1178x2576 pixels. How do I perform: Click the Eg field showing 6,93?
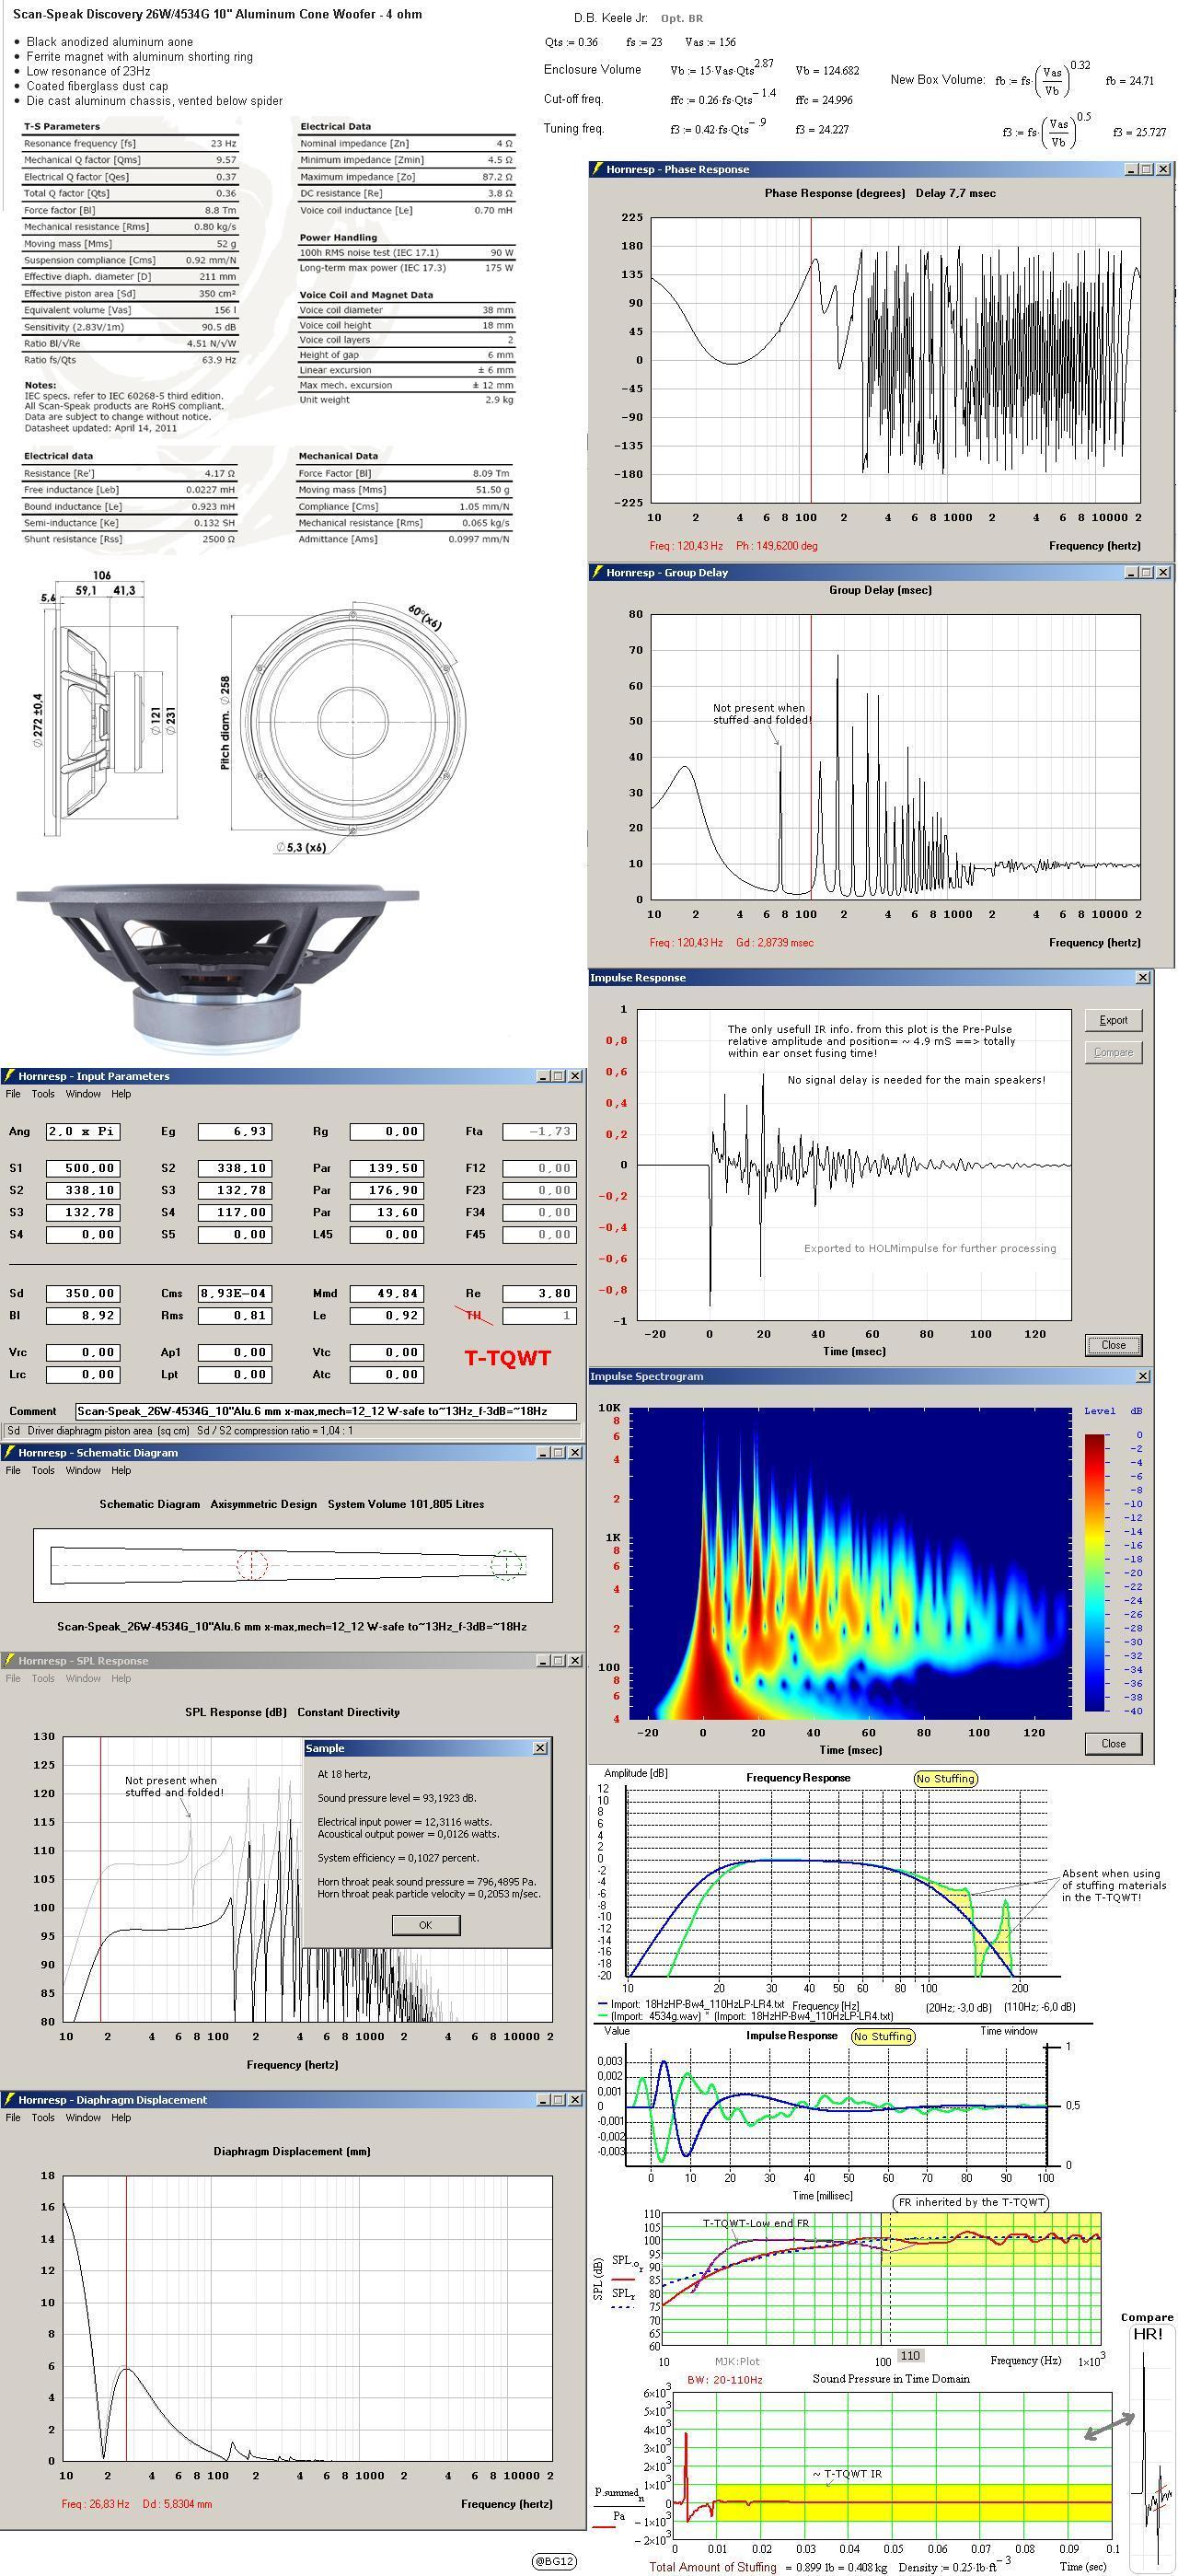coord(234,1131)
